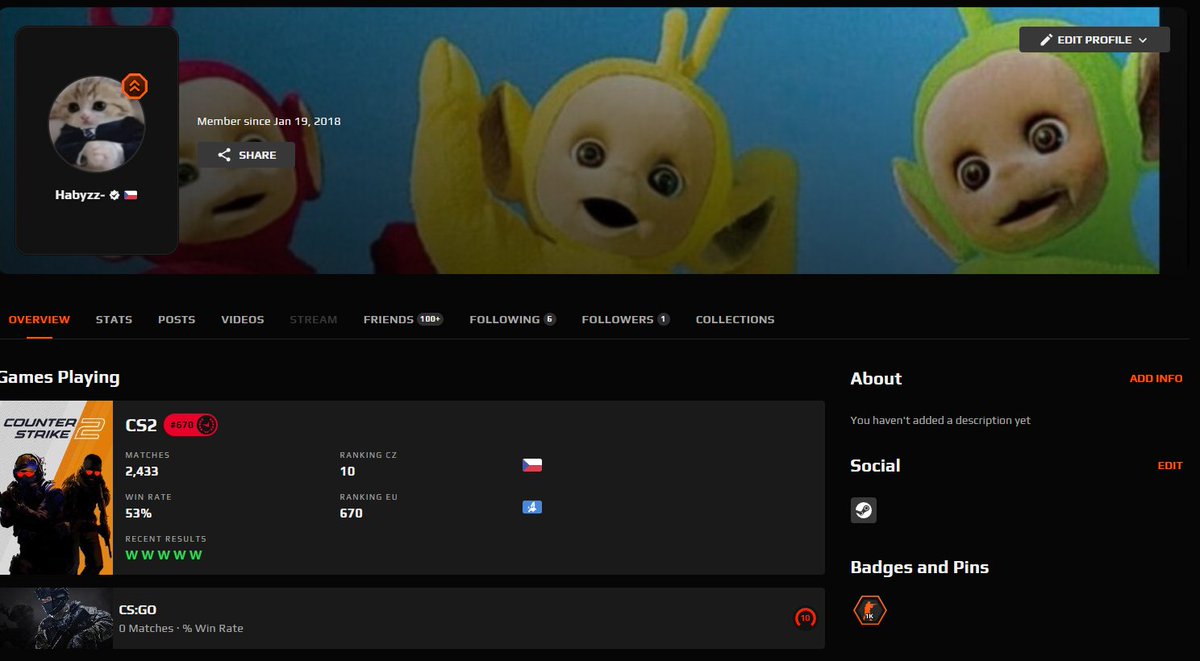Click the Share button
The height and width of the screenshot is (661, 1200).
(x=246, y=155)
